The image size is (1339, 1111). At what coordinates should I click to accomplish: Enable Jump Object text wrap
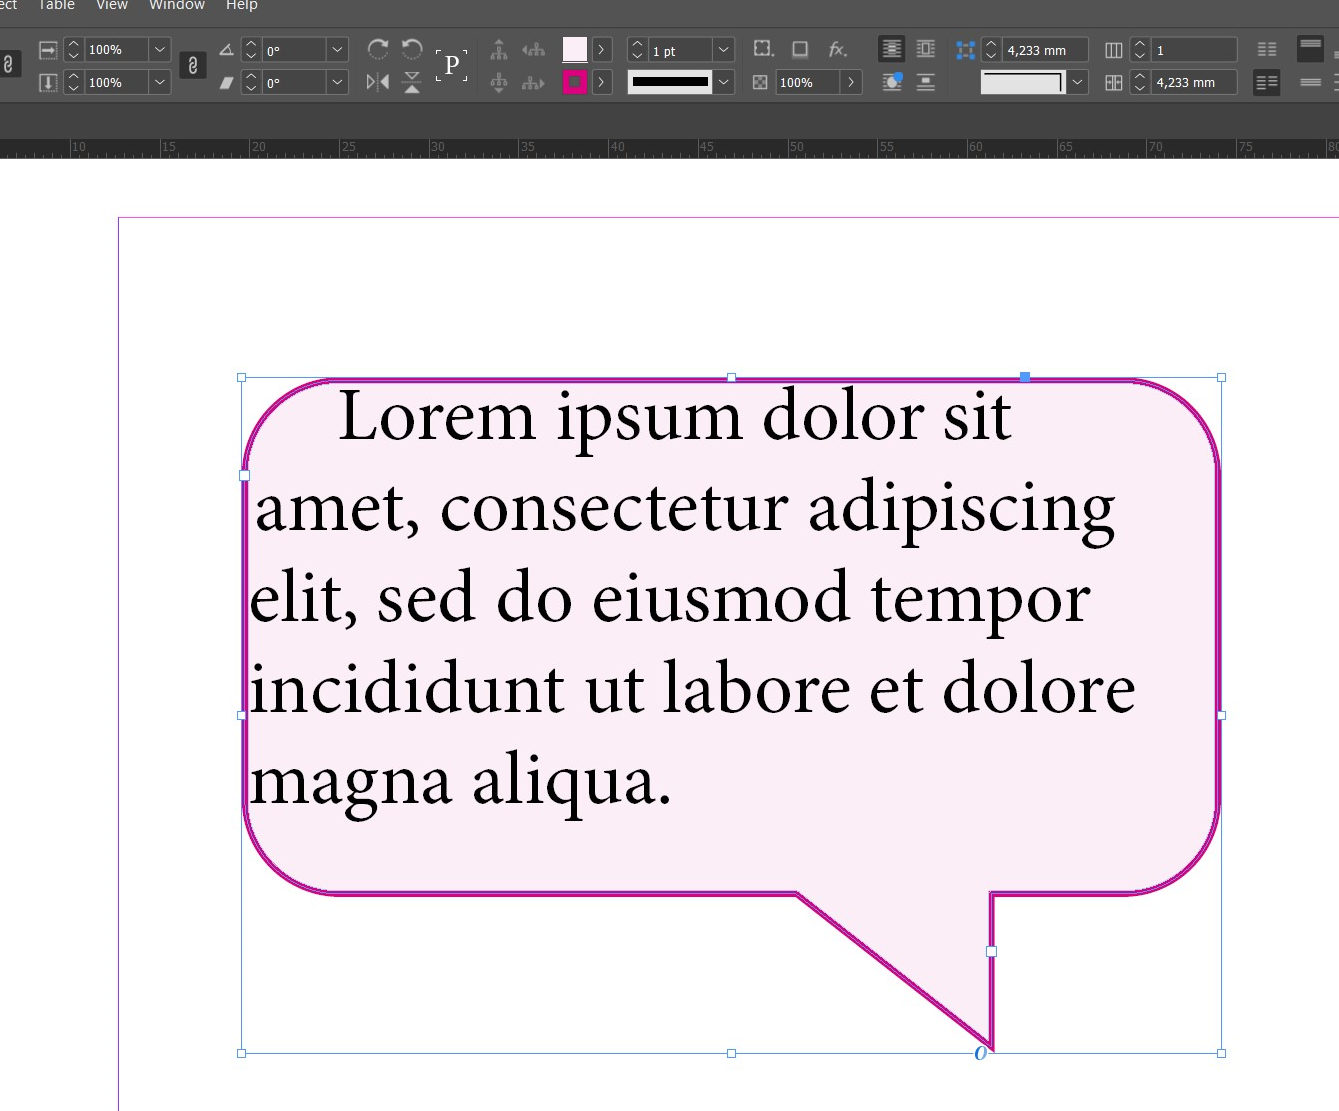pyautogui.click(x=926, y=82)
